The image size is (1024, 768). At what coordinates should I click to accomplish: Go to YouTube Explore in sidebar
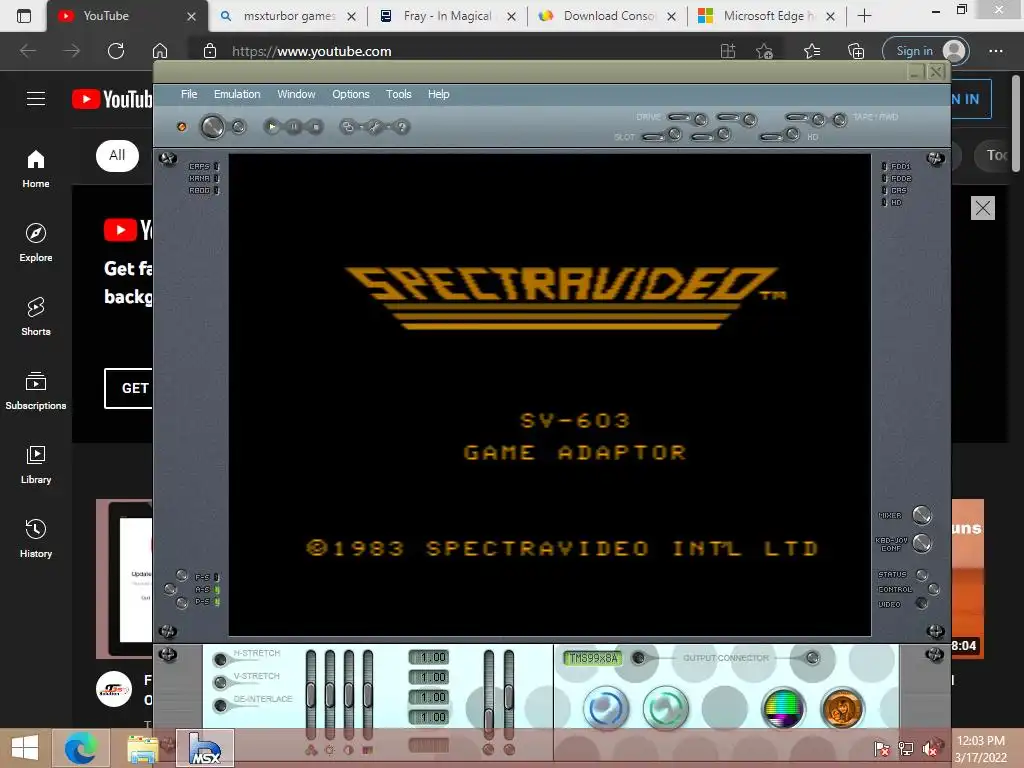coord(36,242)
